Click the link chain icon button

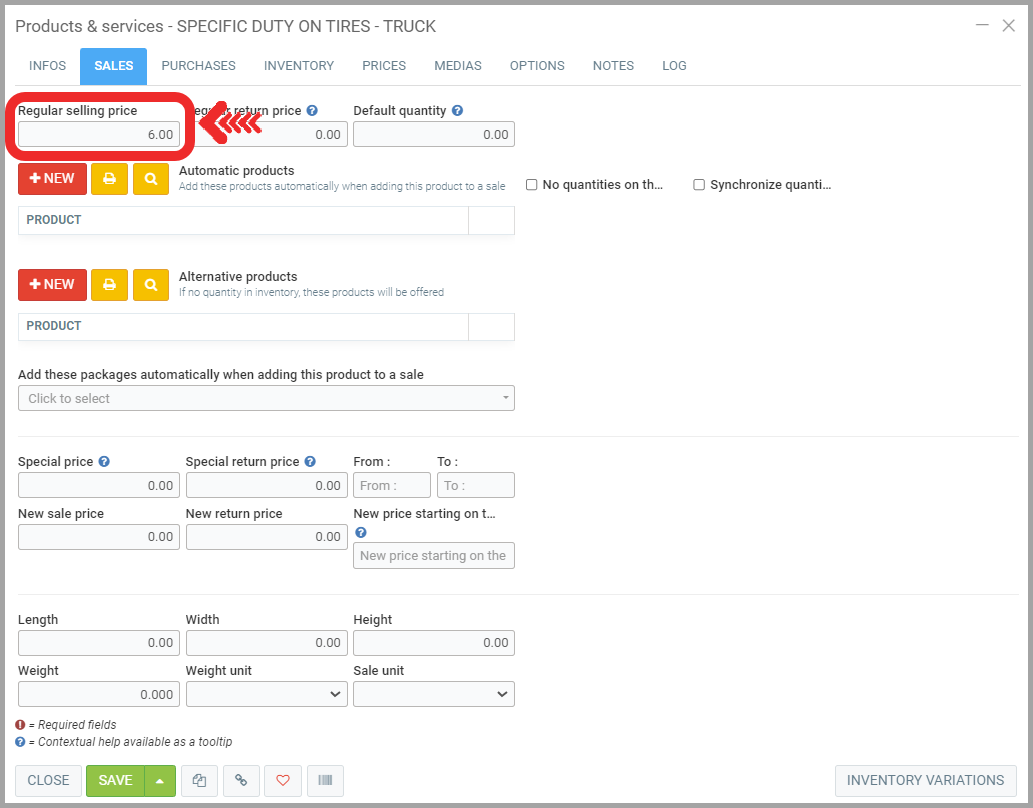click(241, 781)
